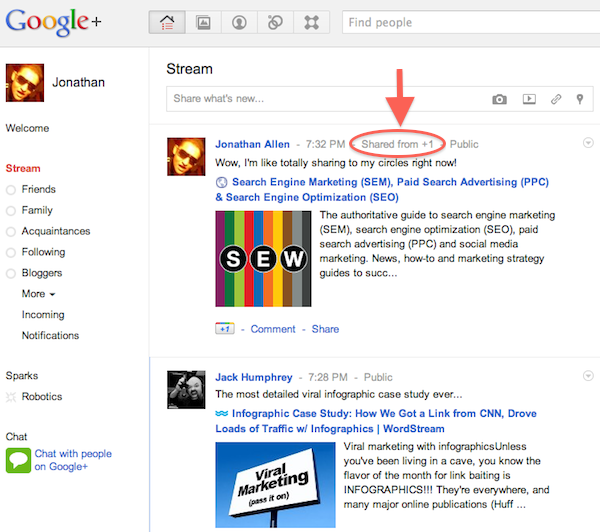Open the Sparks section
Screen dimensions: 600x532
coord(22,376)
